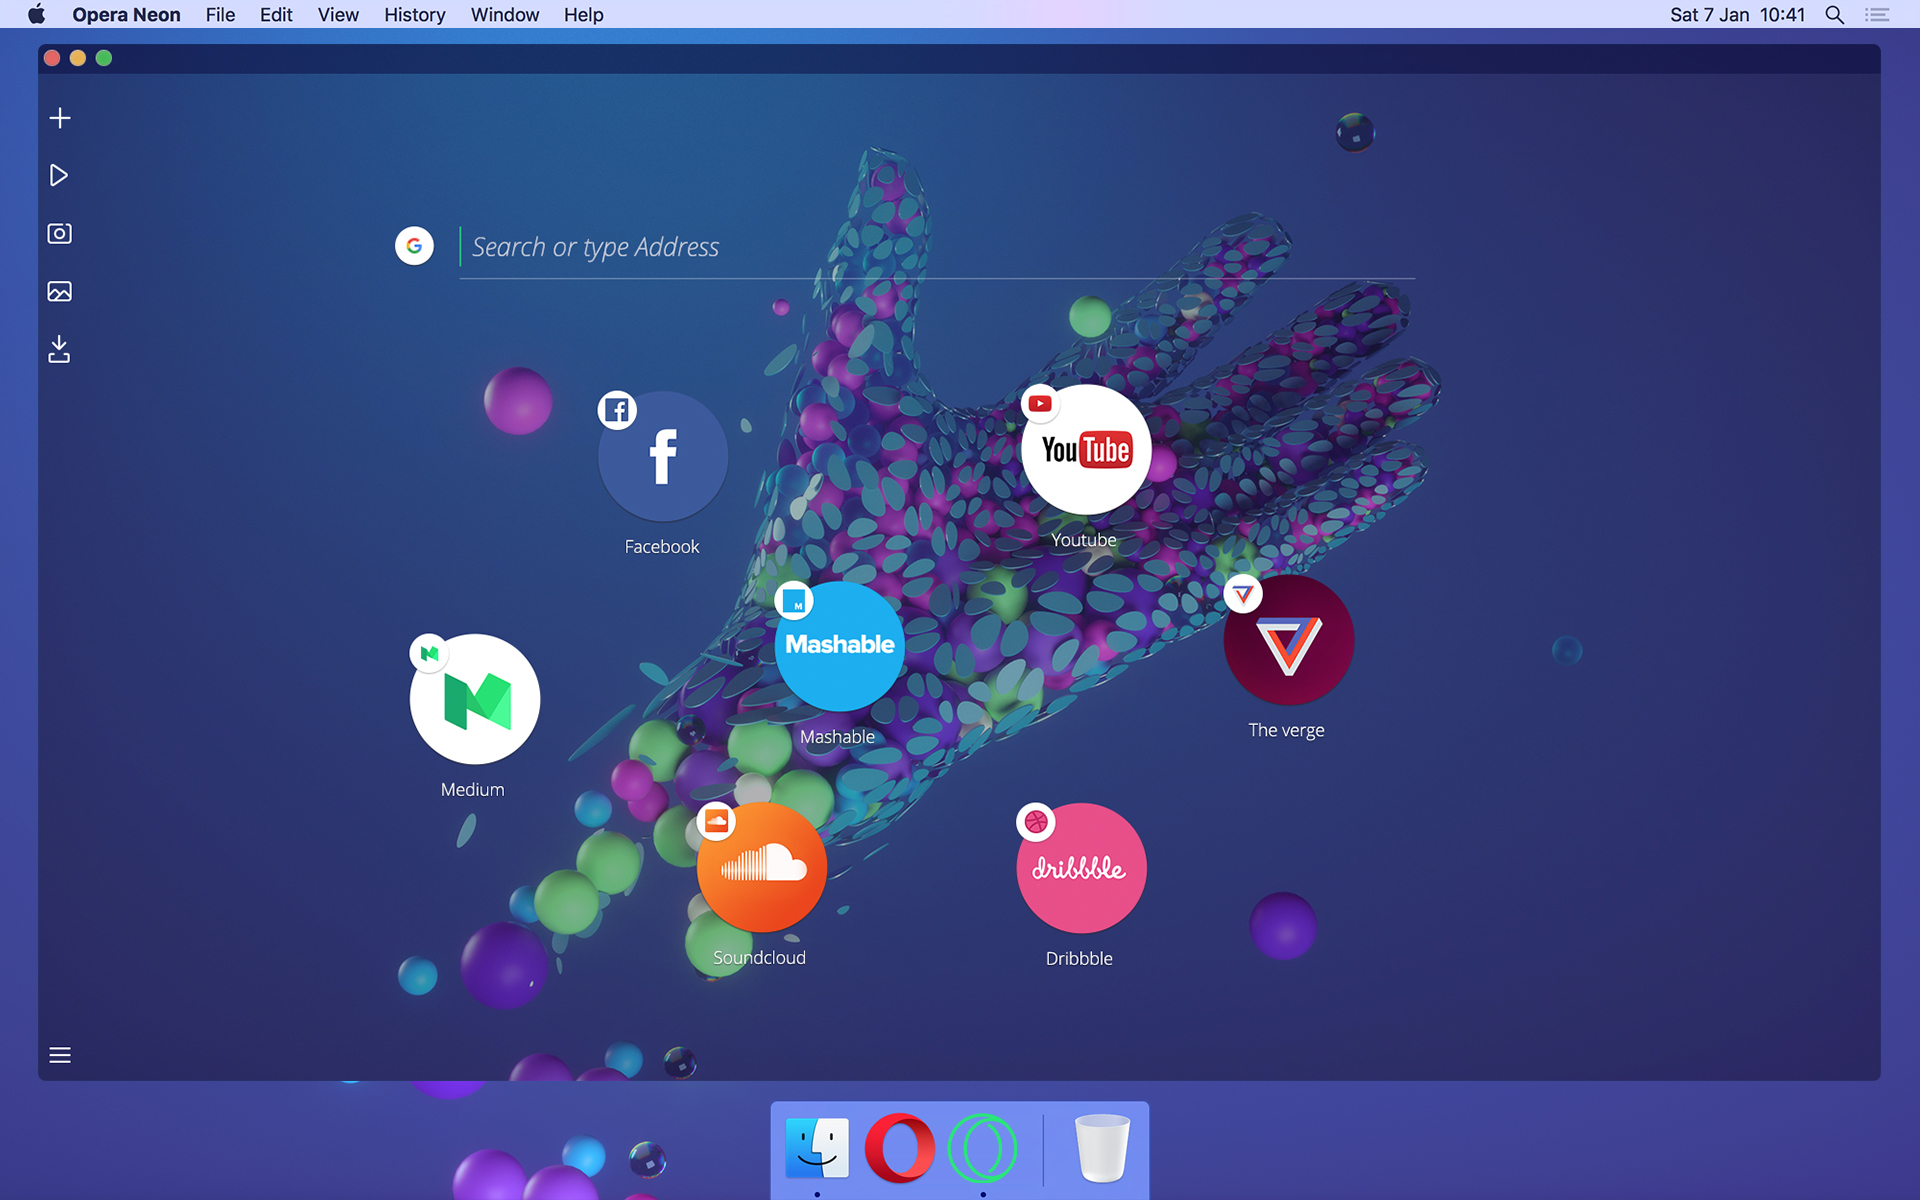The width and height of the screenshot is (1920, 1200).
Task: Open a new tab with plus icon
Action: pos(60,118)
